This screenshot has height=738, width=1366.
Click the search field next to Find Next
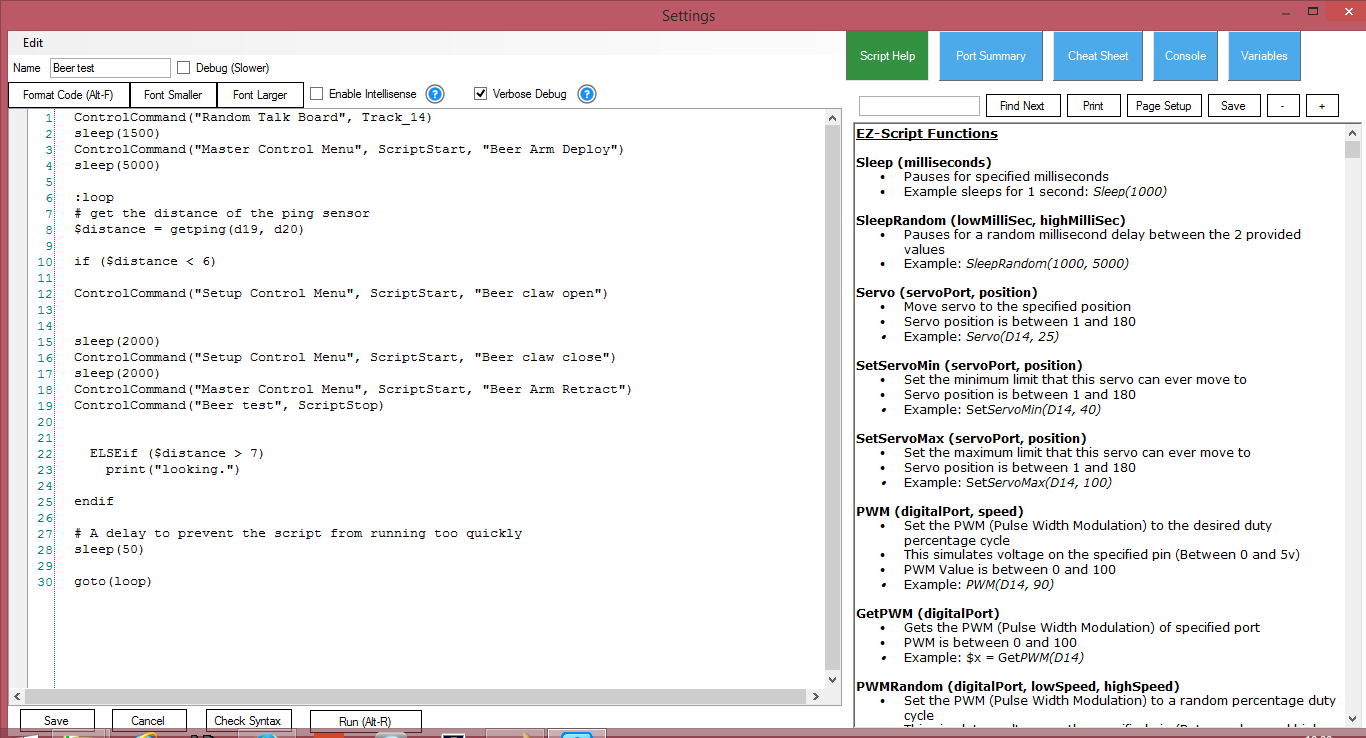click(x=918, y=105)
